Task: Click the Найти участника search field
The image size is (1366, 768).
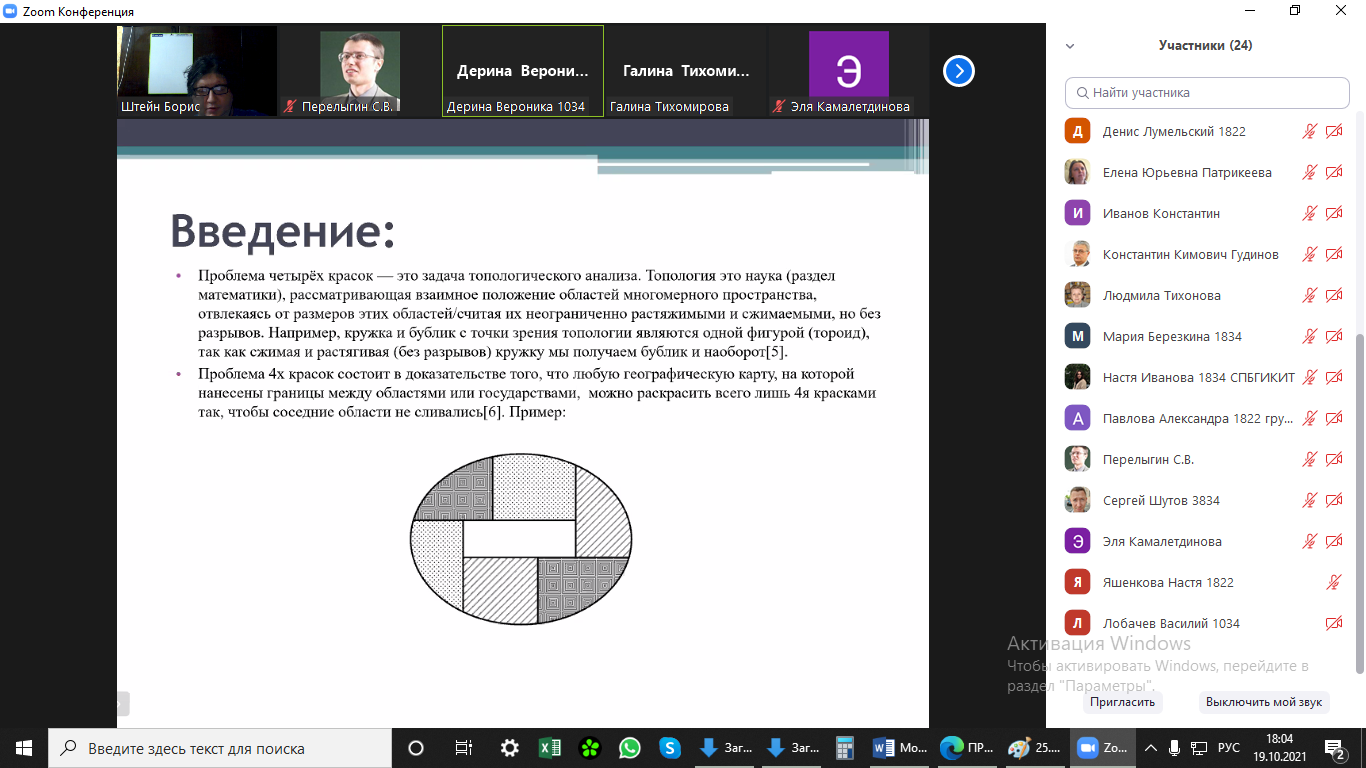Action: (1207, 93)
